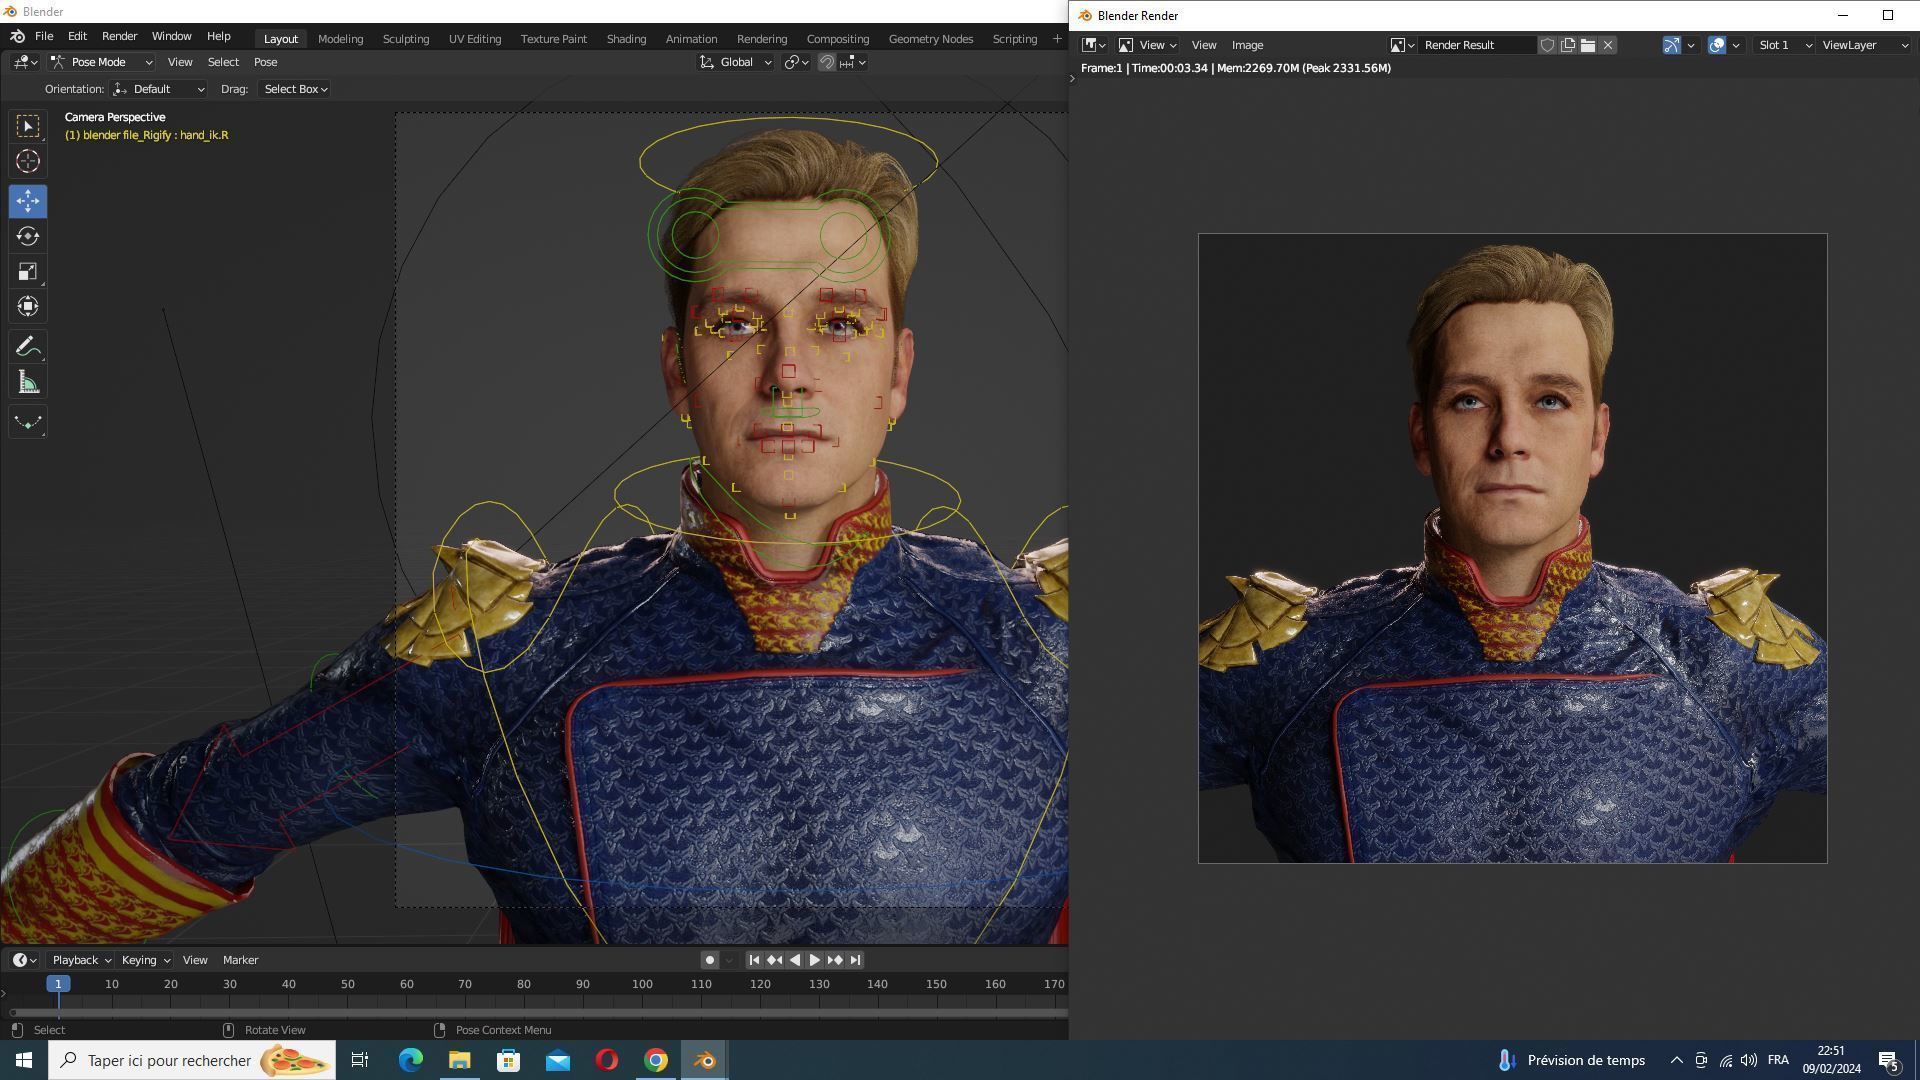Open the viewport Pose menu

tap(265, 62)
